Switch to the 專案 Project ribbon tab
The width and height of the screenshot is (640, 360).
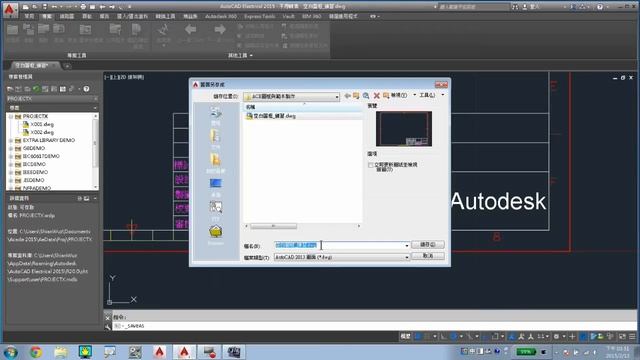[x=47, y=16]
